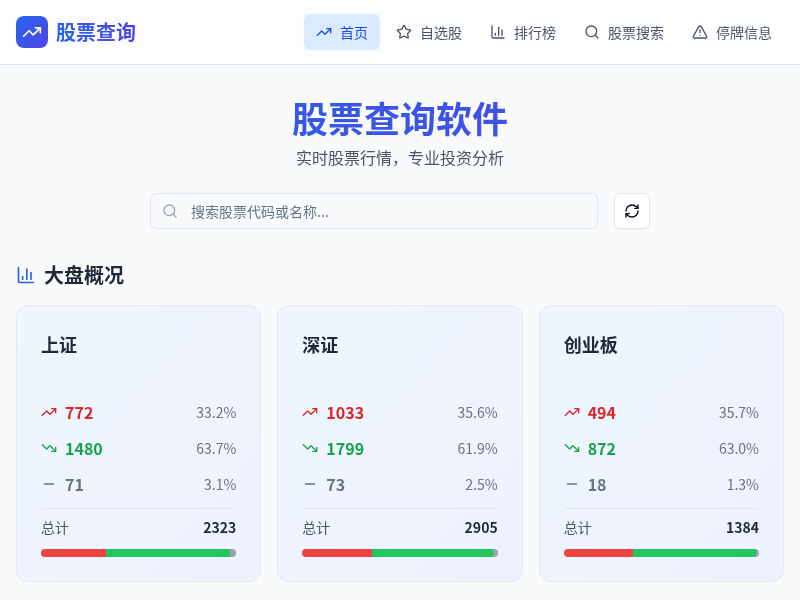Open the 停牌信息 tab
The image size is (800, 600).
pyautogui.click(x=732, y=32)
